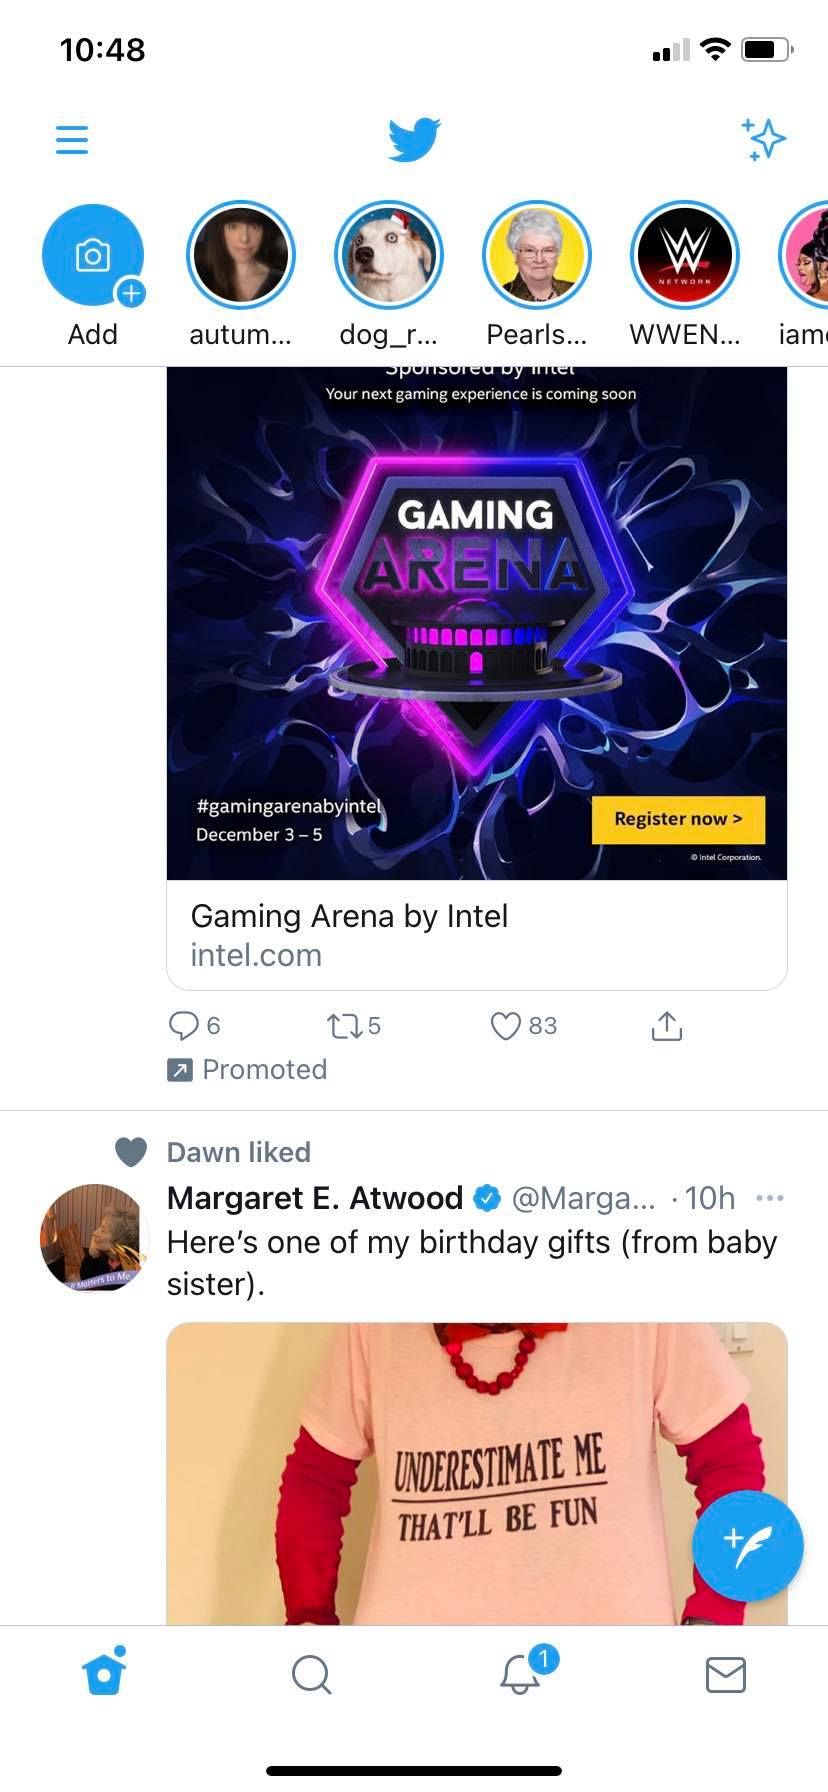Reply to the Intel promoted tweet

[x=185, y=1025]
